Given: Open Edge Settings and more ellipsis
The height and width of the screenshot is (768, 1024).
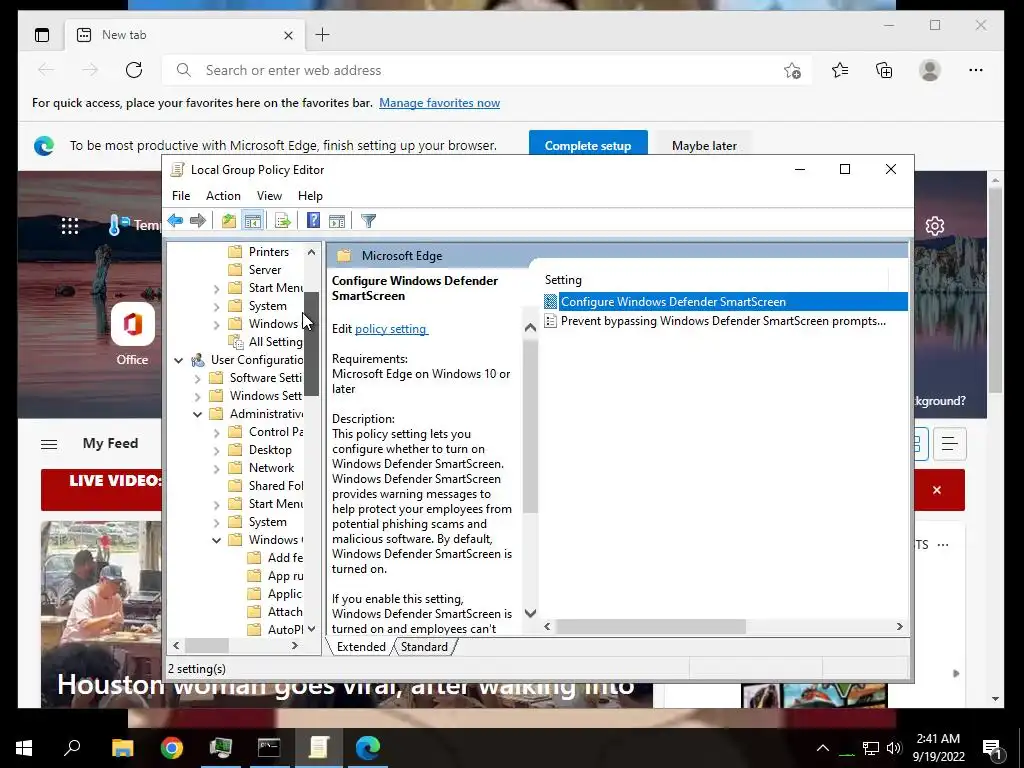Looking at the screenshot, I should (976, 70).
